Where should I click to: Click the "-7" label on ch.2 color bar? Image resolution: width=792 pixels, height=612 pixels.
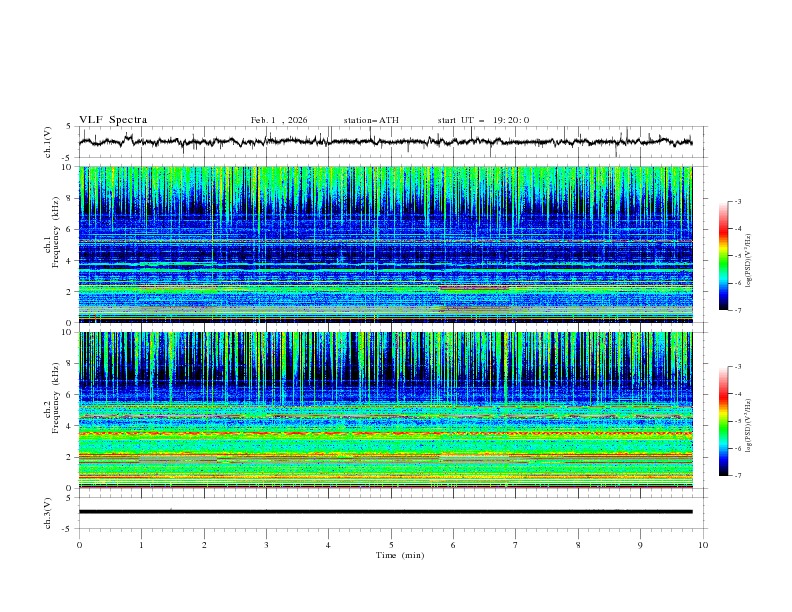coord(737,476)
